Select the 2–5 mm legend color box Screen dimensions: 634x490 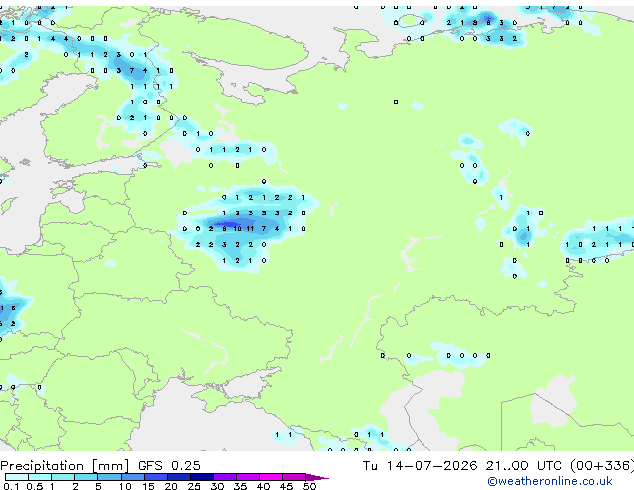coord(86,477)
